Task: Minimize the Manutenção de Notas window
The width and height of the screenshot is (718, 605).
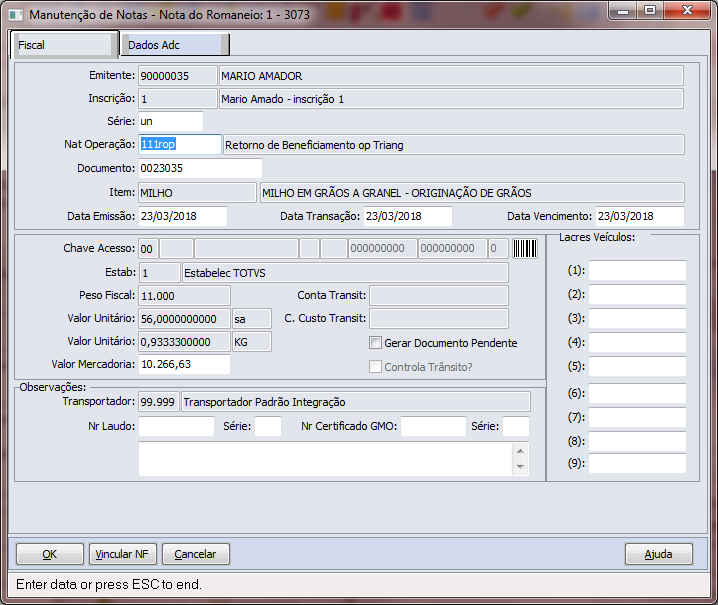Action: click(x=623, y=11)
